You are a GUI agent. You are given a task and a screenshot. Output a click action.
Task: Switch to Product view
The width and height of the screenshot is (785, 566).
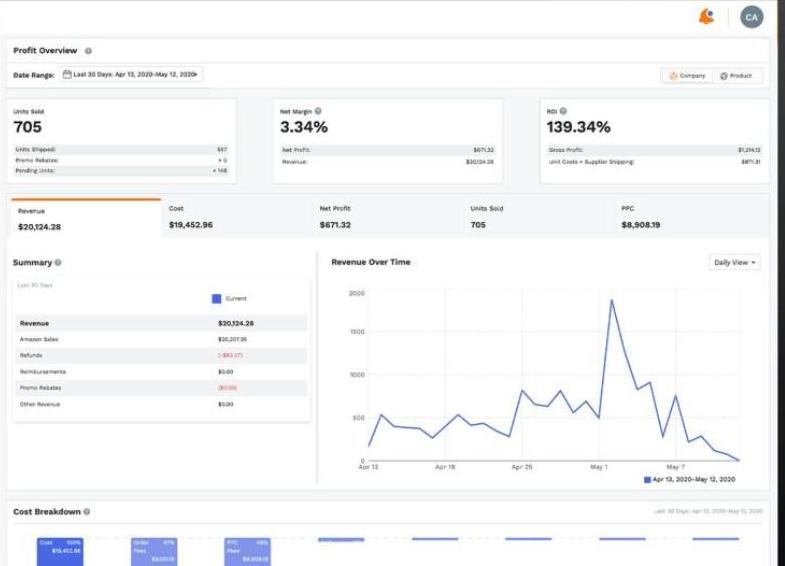point(736,76)
